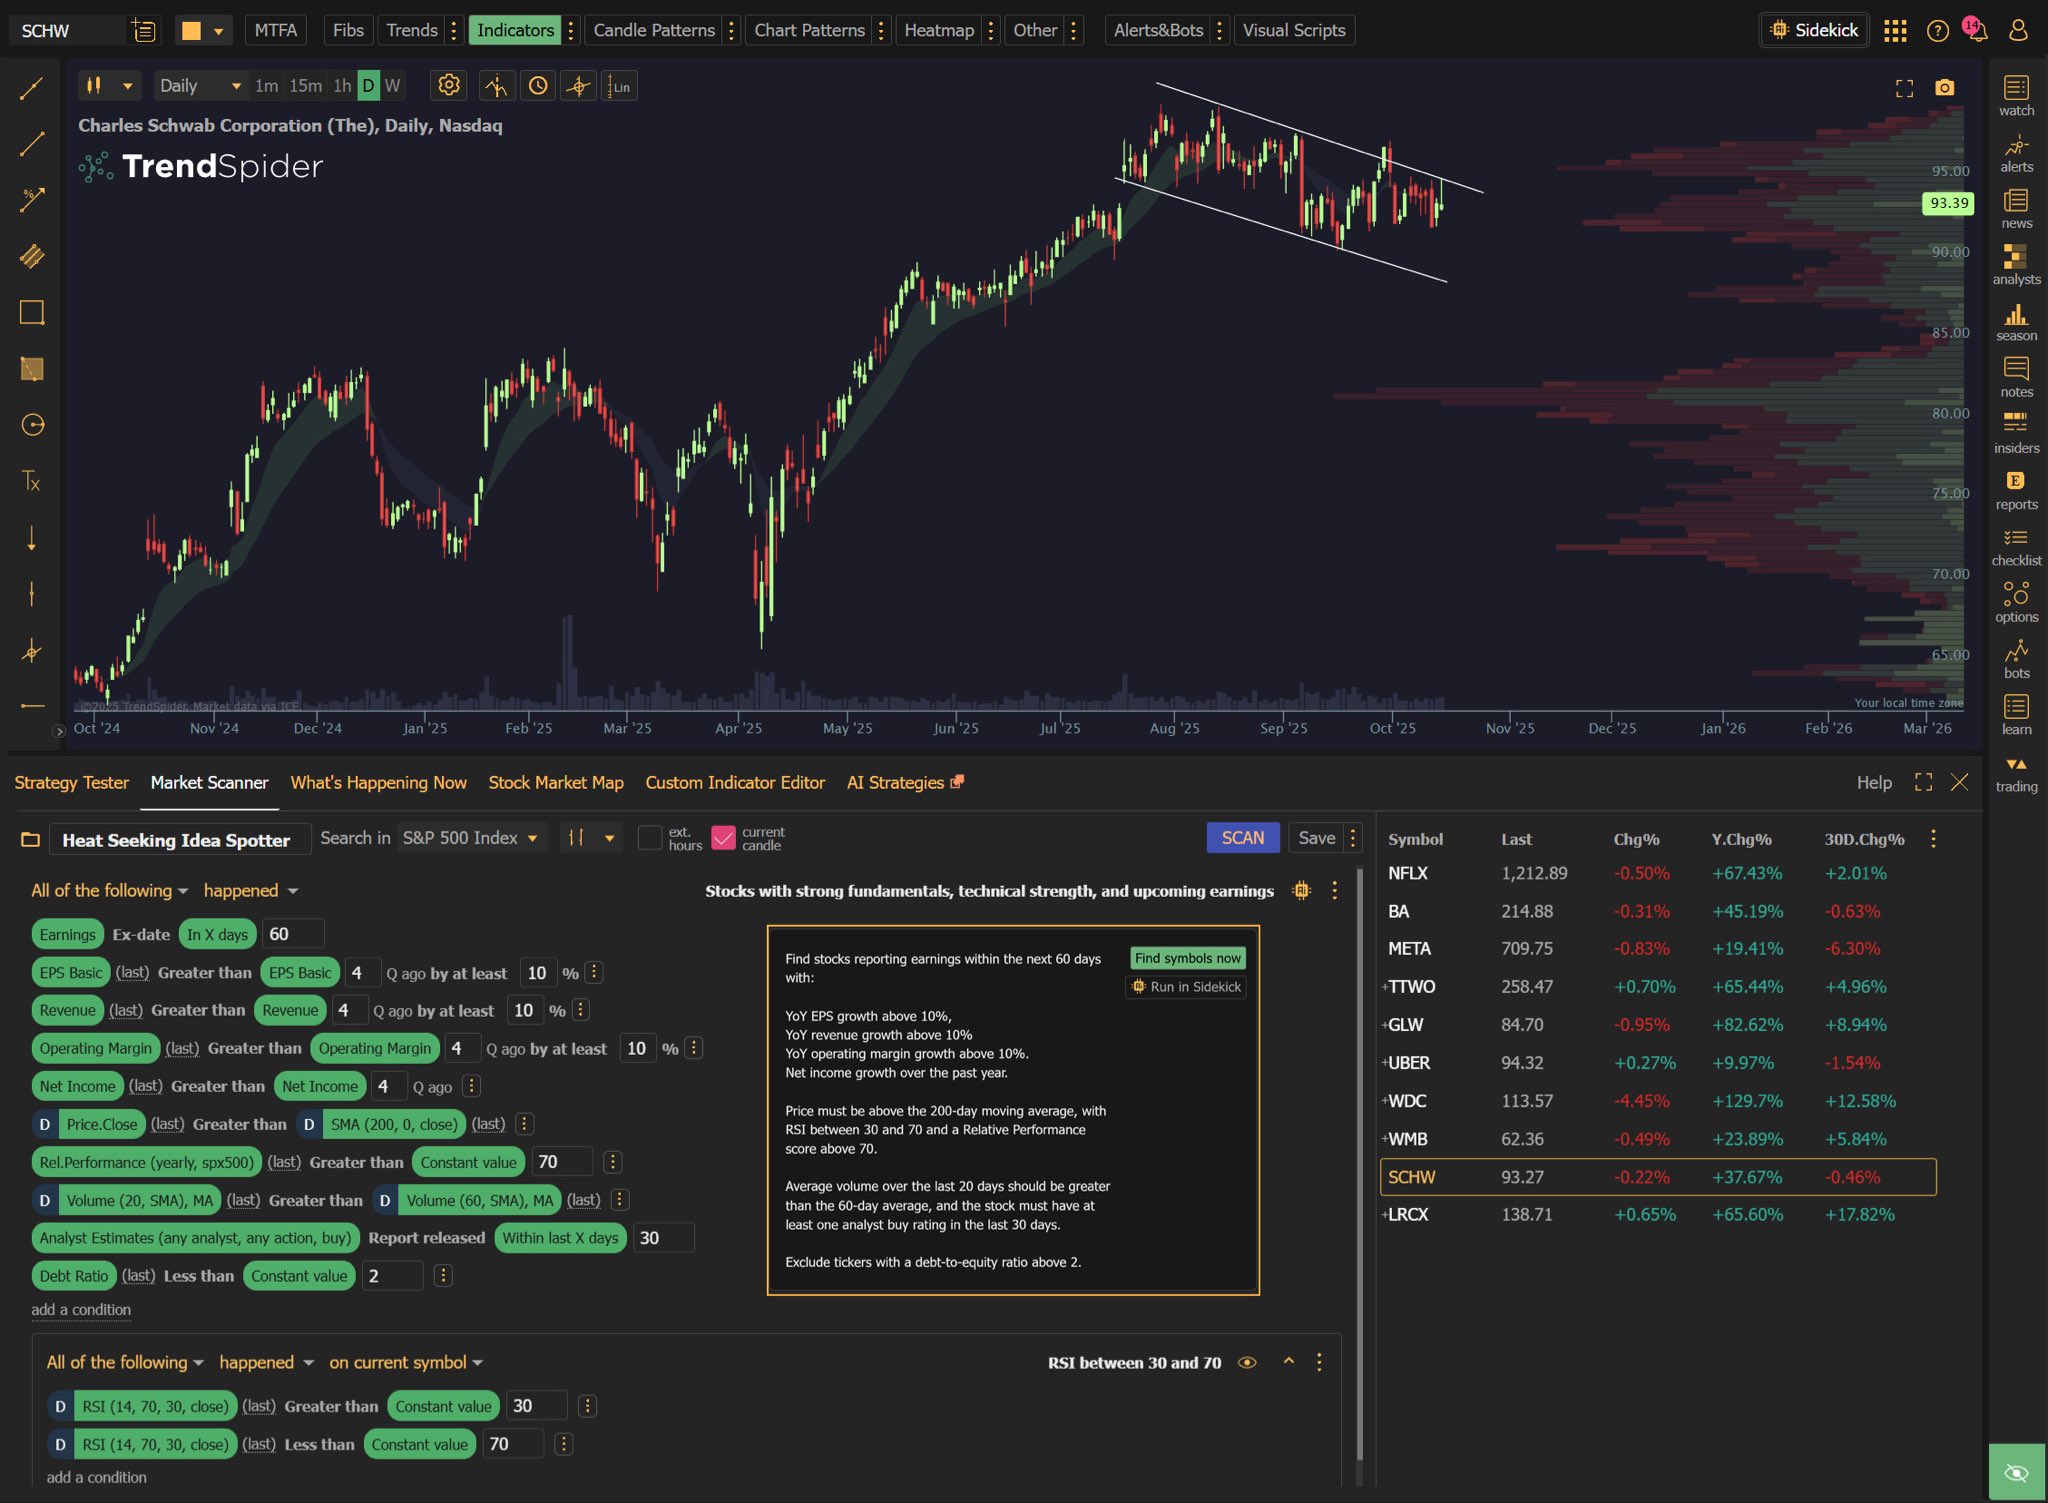Switch to the Strategy Tester tab
Viewport: 2048px width, 1503px height.
(71, 783)
